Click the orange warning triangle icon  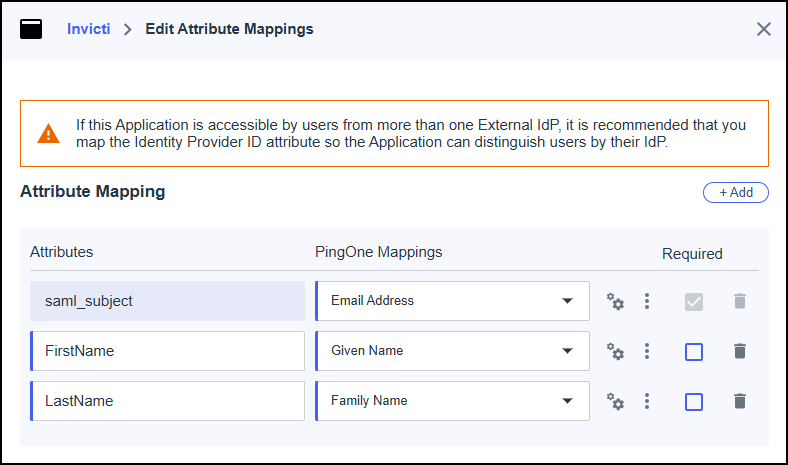48,133
